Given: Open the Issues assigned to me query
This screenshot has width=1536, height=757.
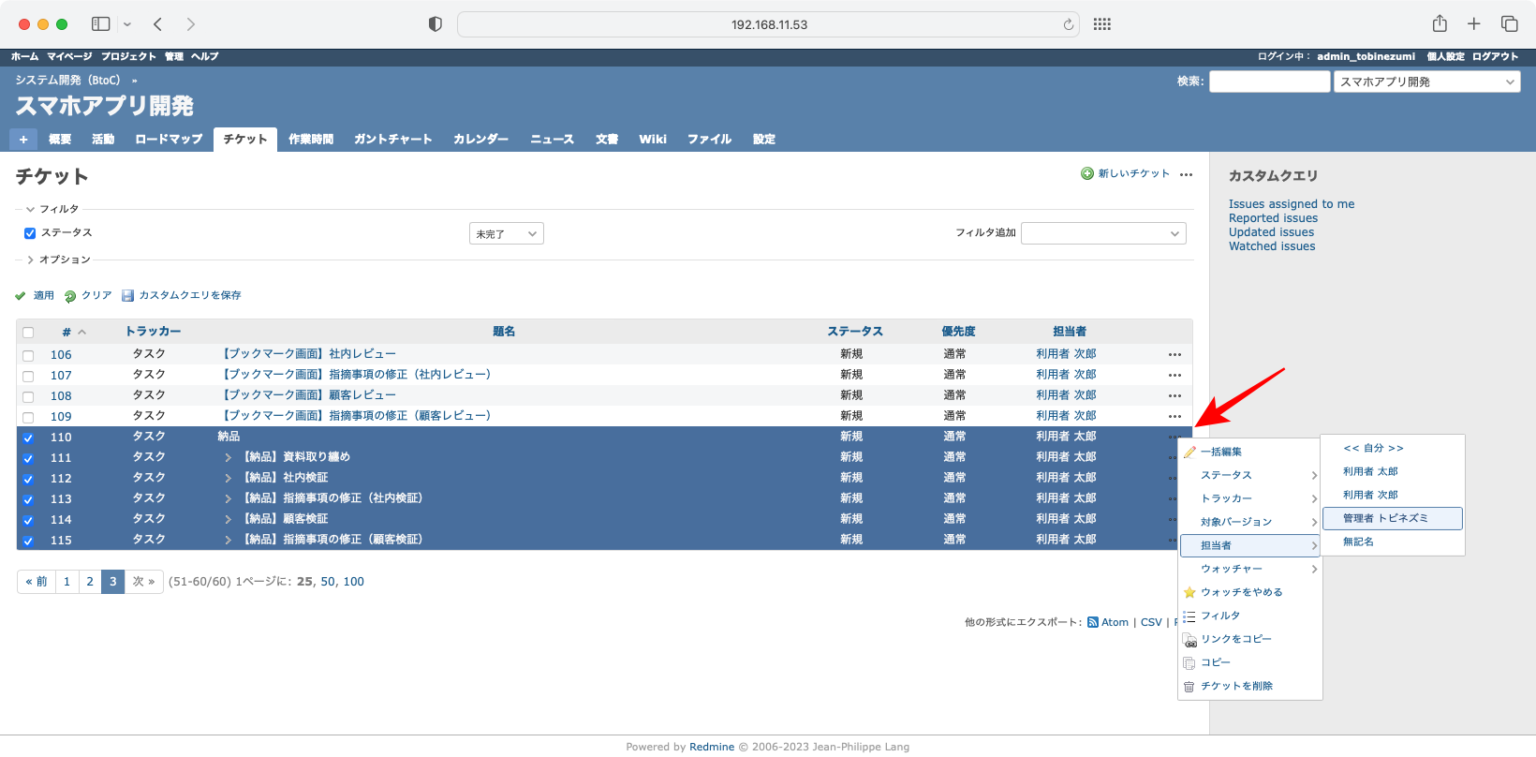Looking at the screenshot, I should [1291, 203].
